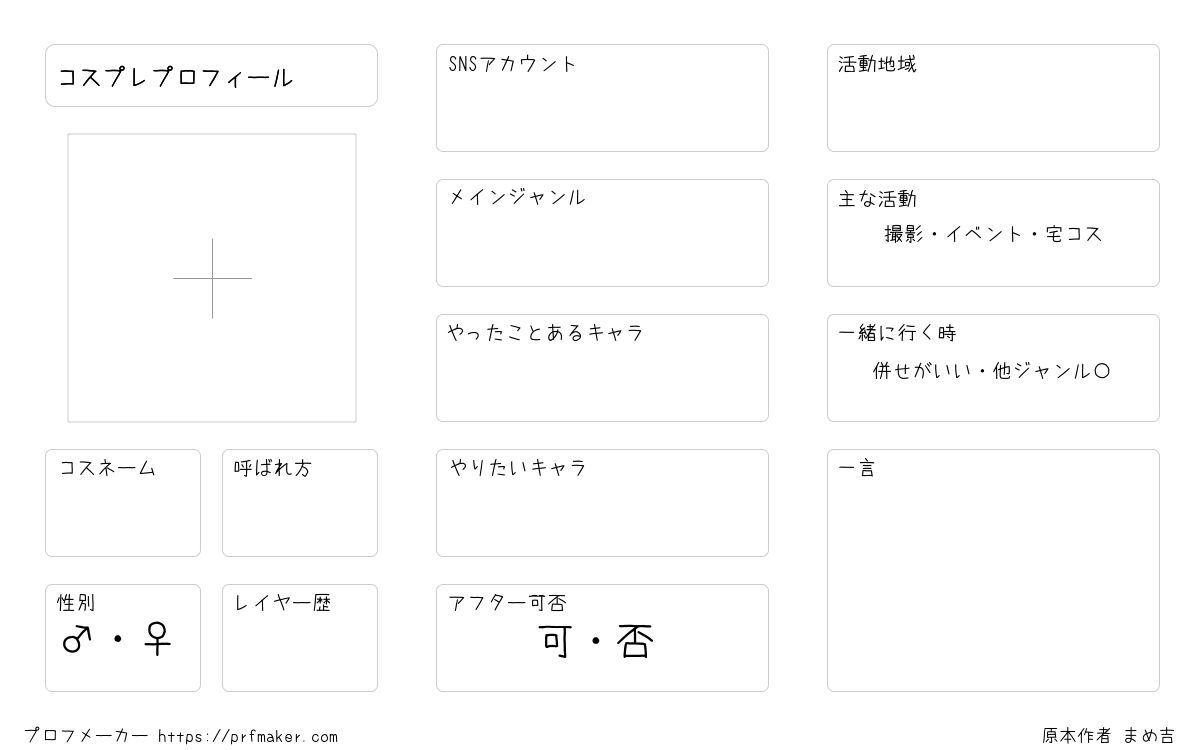Pick 他ジャンル○ in 一緒に行く時
The width and height of the screenshot is (1200, 750).
tap(1051, 371)
